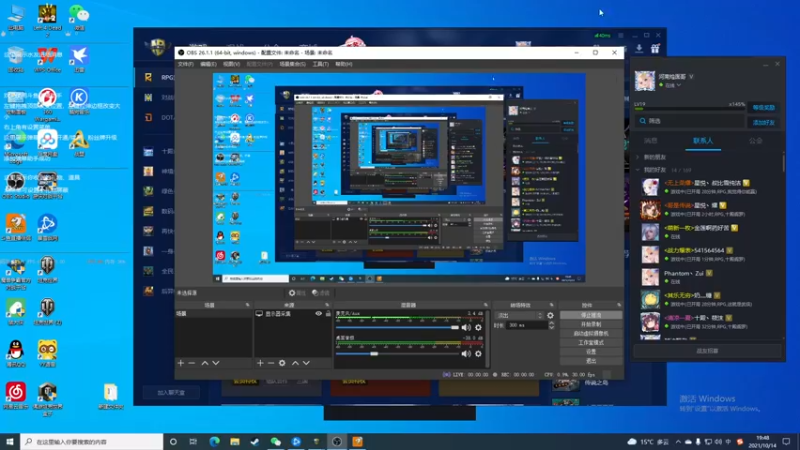800x450 pixels.
Task: Pop out the audio mixer dock
Action: click(485, 305)
